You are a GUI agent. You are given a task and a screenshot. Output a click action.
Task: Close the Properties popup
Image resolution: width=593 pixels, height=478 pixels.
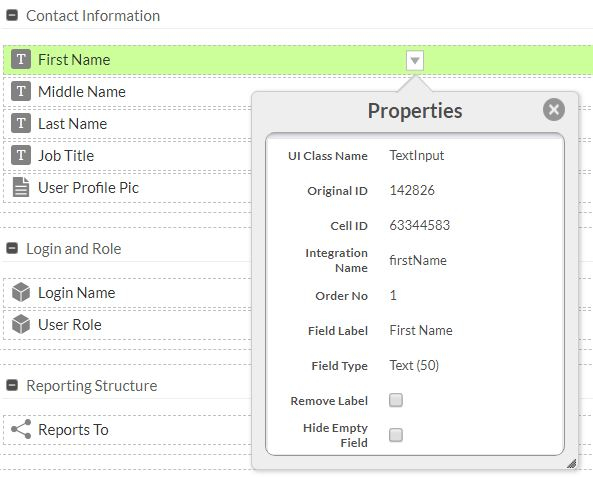click(x=554, y=110)
